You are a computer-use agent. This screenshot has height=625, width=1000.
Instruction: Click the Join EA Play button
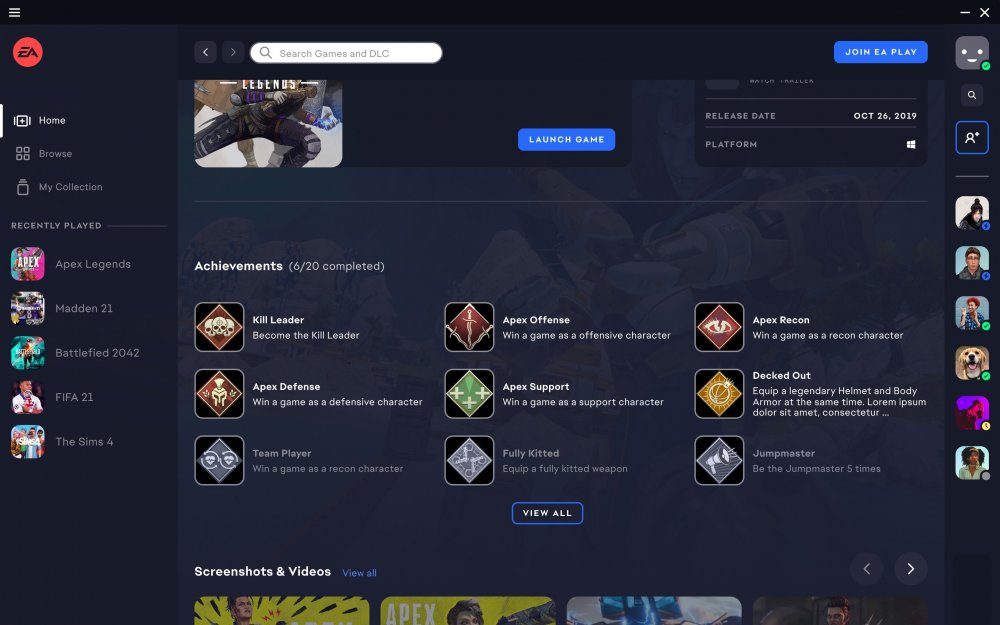point(881,52)
